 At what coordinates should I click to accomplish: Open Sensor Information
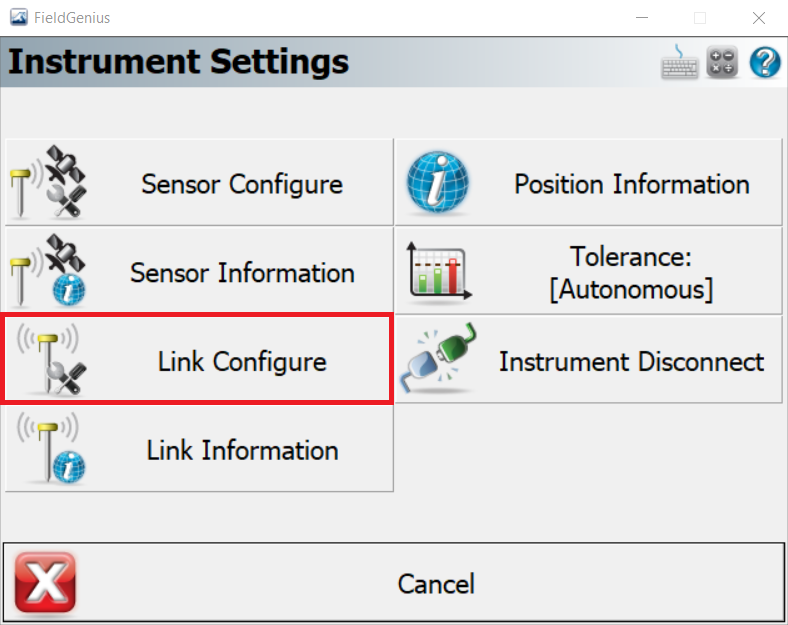(199, 271)
